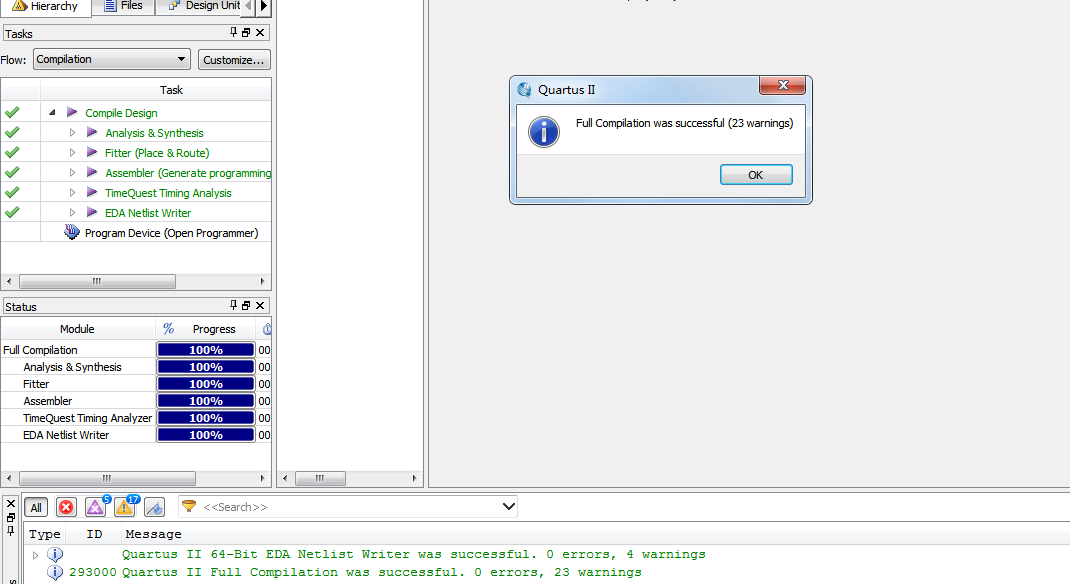Image resolution: width=1070 pixels, height=584 pixels.
Task: Click the Module column header
Action: tap(77, 329)
